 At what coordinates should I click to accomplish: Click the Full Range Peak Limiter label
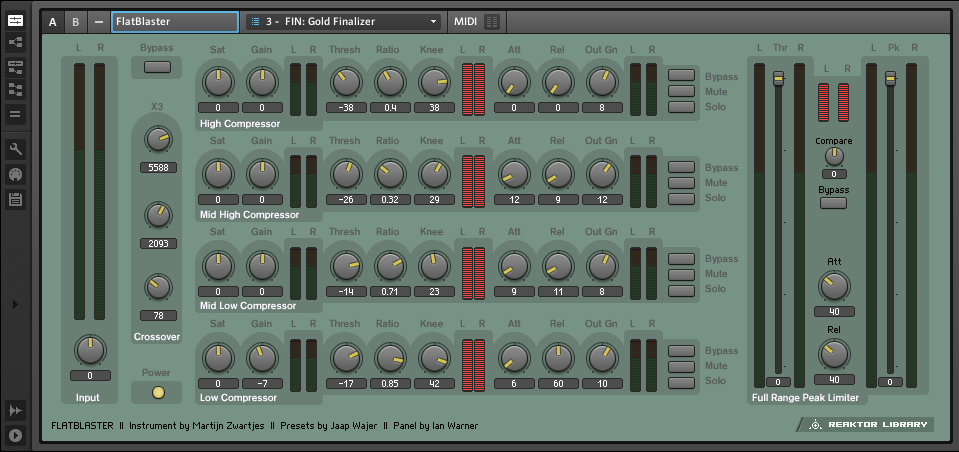805,398
